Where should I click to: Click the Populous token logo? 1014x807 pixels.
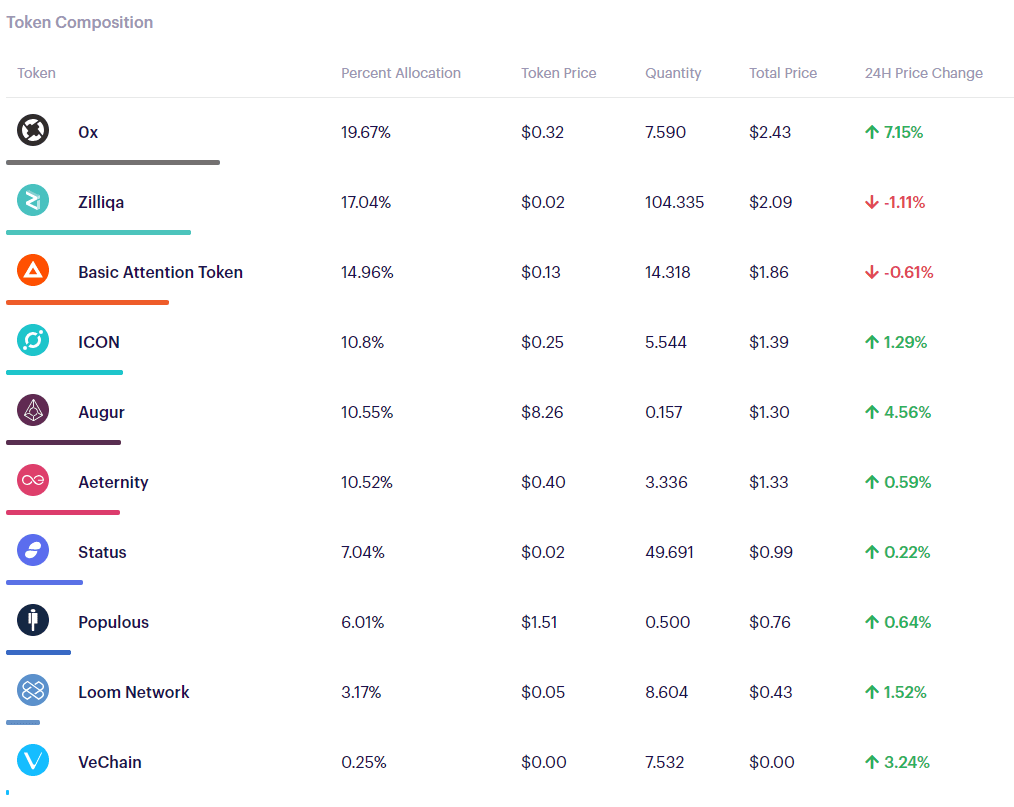33,620
